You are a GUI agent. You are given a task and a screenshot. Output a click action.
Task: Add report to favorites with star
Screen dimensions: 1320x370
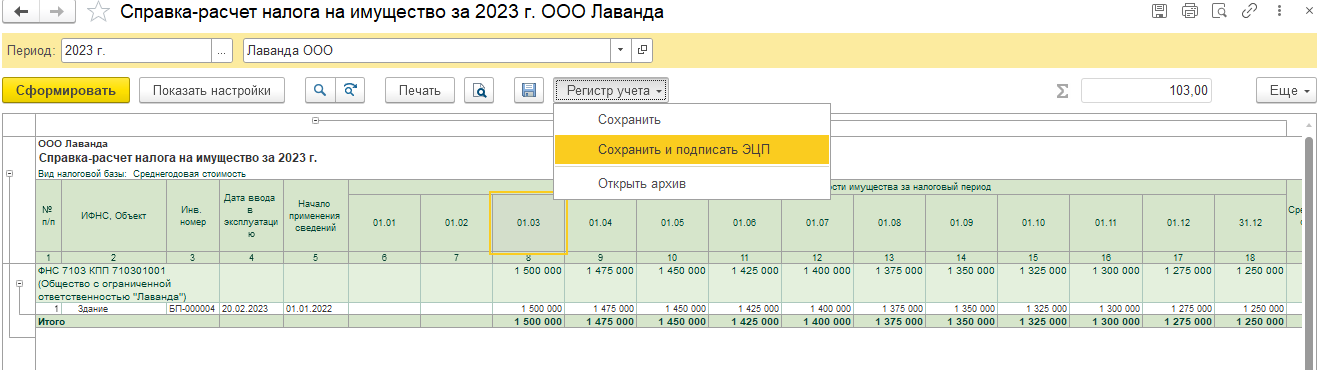[97, 12]
